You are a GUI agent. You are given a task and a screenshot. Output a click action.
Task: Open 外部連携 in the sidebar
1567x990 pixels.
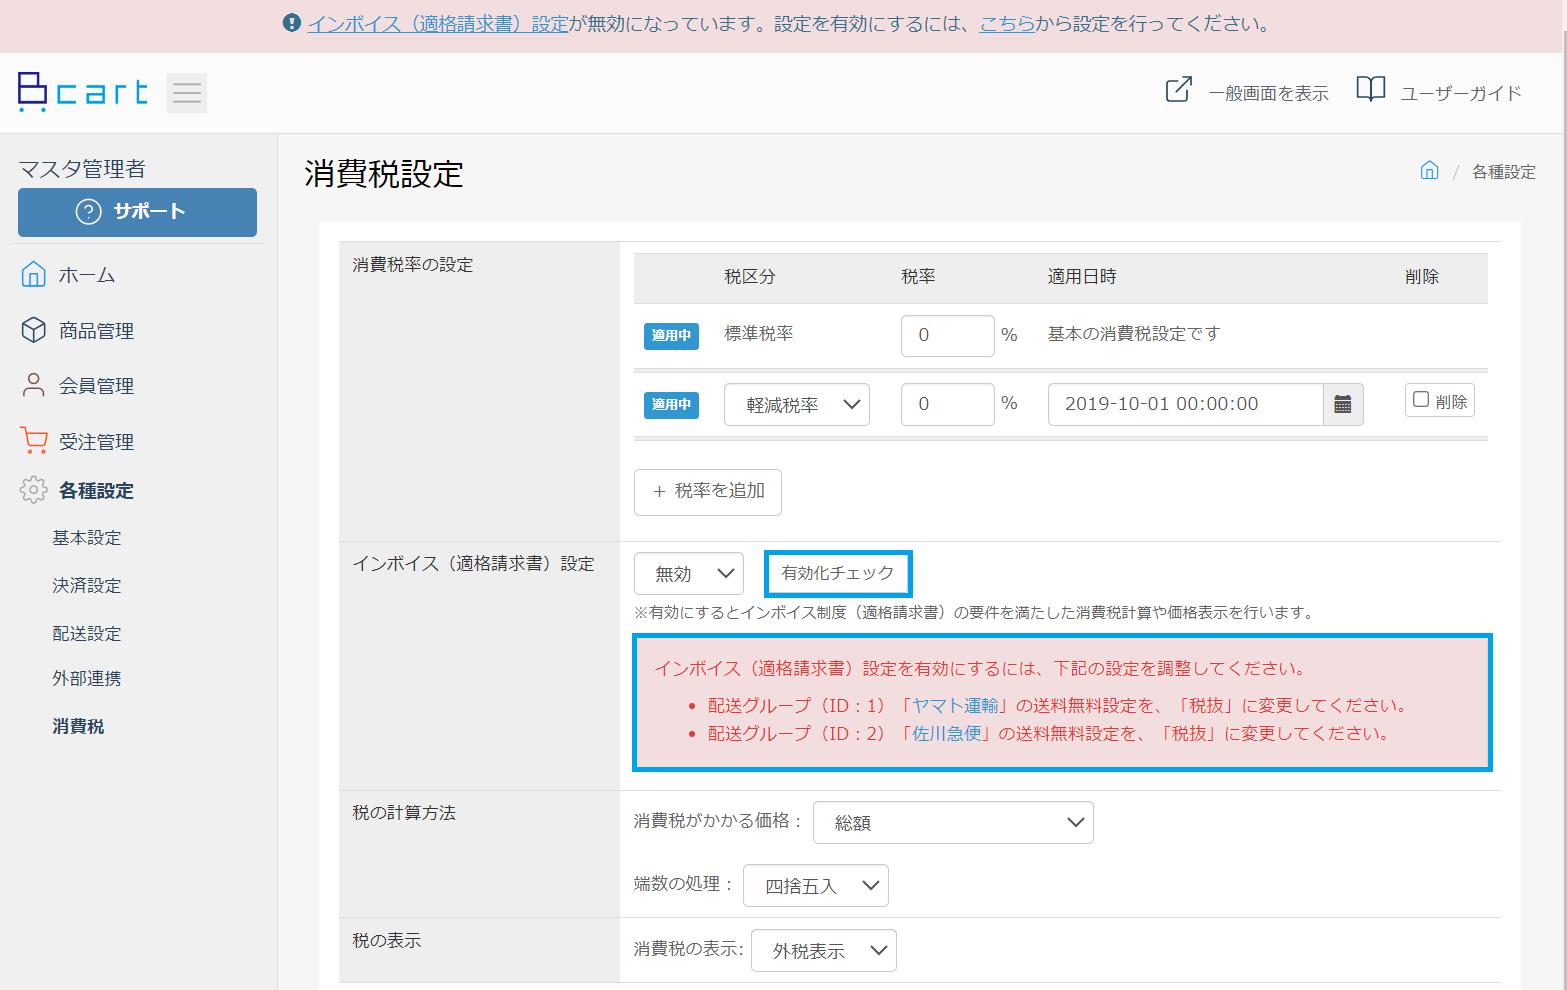pos(87,679)
